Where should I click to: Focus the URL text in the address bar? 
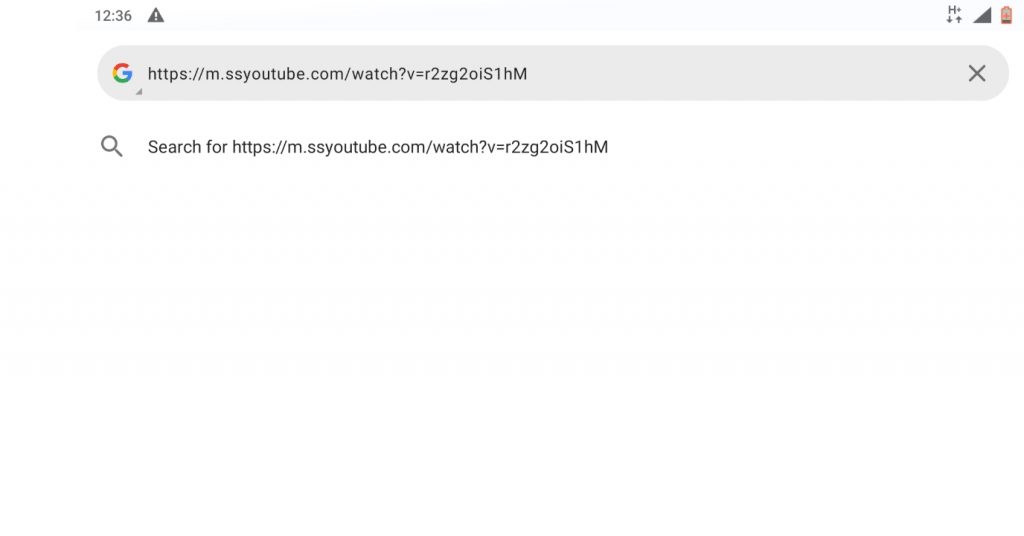(x=337, y=74)
